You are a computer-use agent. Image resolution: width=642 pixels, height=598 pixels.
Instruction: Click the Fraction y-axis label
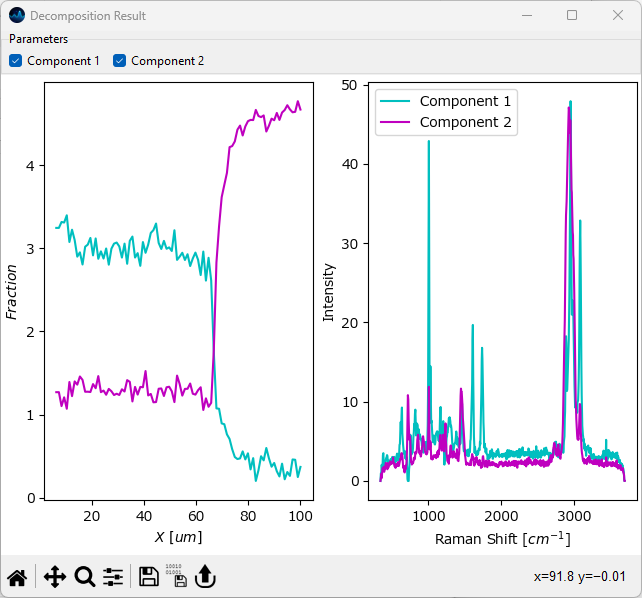[x=12, y=292]
